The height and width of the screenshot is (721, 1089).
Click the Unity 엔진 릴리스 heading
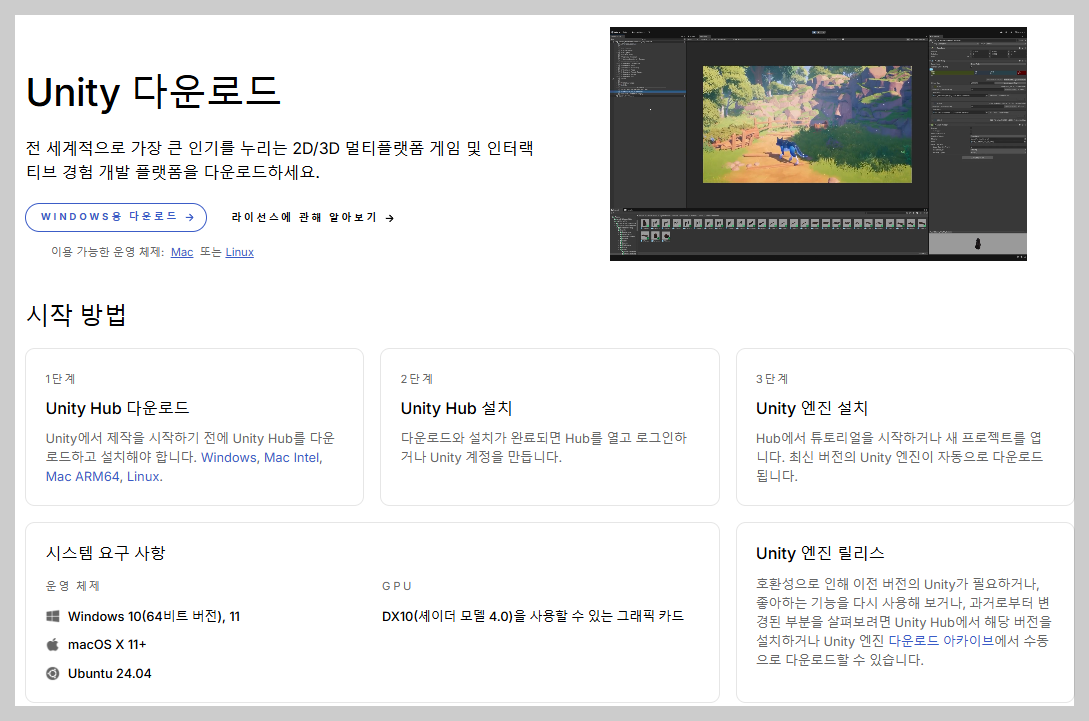(820, 553)
